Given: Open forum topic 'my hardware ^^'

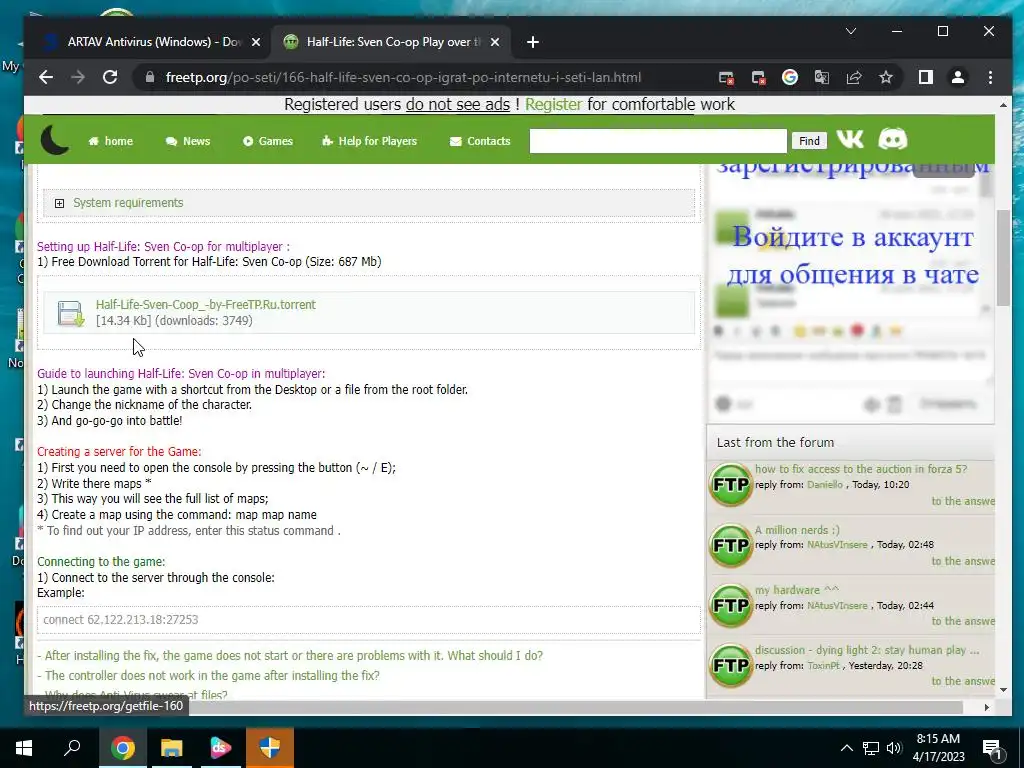Looking at the screenshot, I should (x=797, y=590).
